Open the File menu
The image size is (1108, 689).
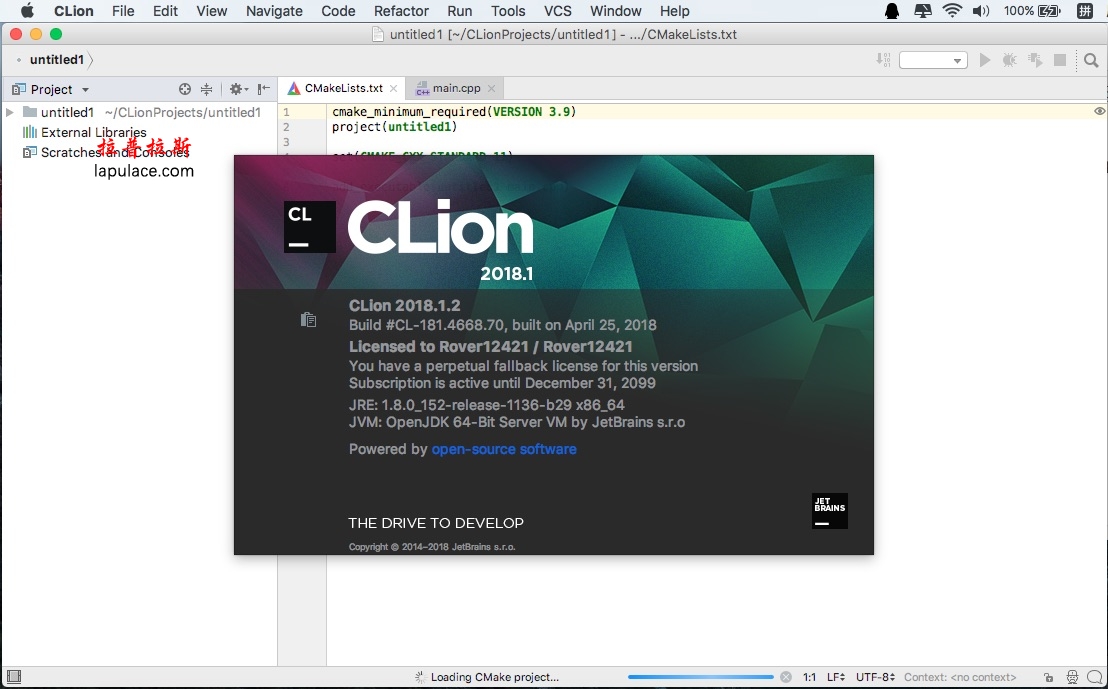pos(123,11)
